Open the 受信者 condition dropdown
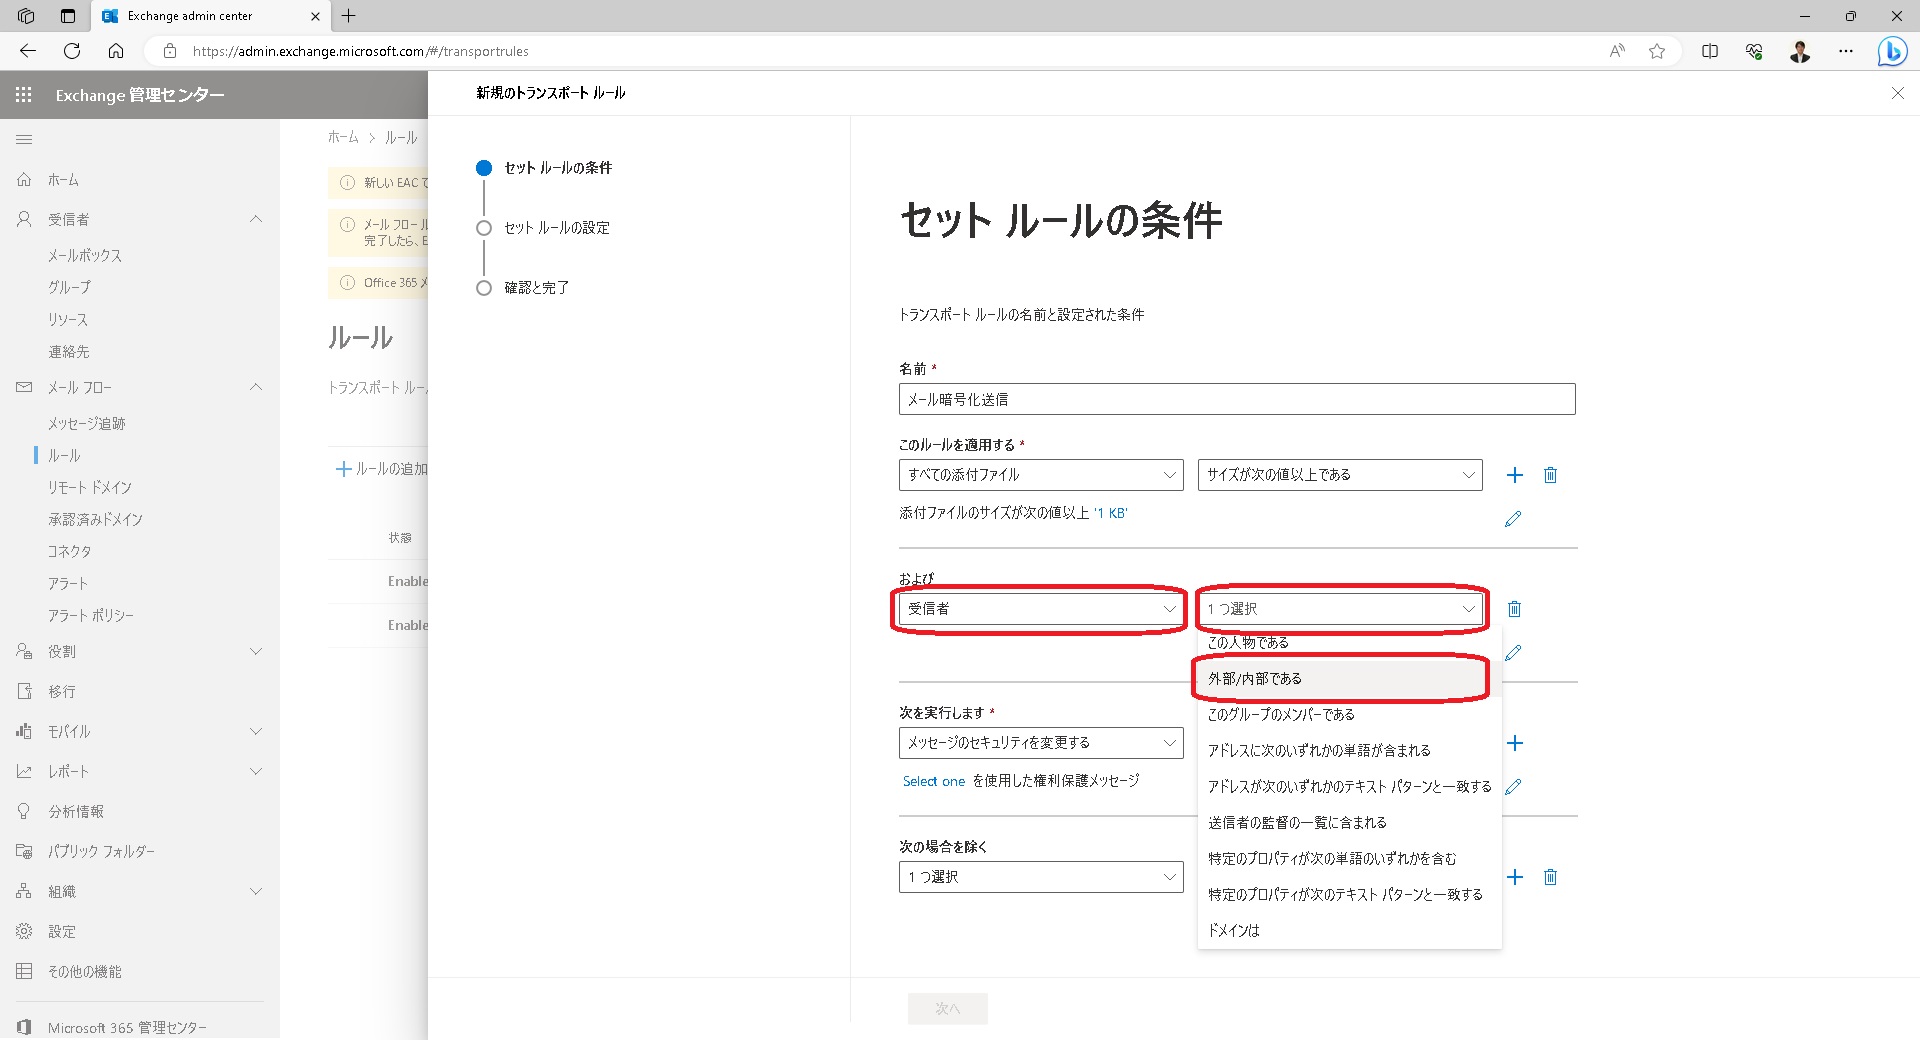1920x1040 pixels. click(1038, 608)
